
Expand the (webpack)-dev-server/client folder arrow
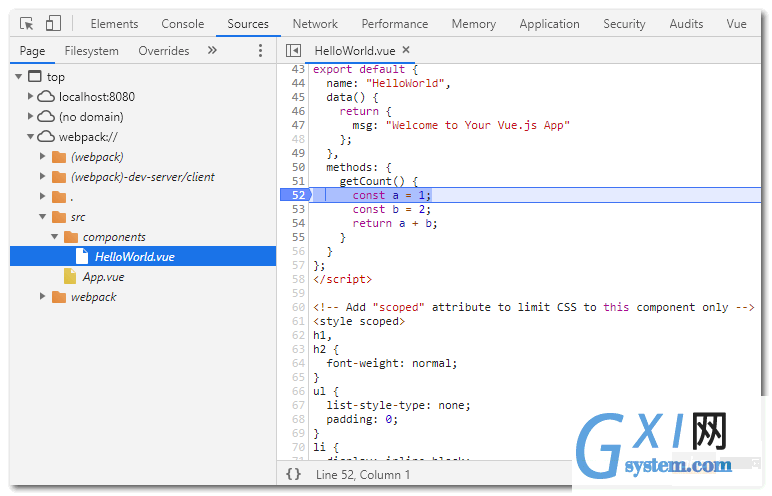tap(42, 176)
